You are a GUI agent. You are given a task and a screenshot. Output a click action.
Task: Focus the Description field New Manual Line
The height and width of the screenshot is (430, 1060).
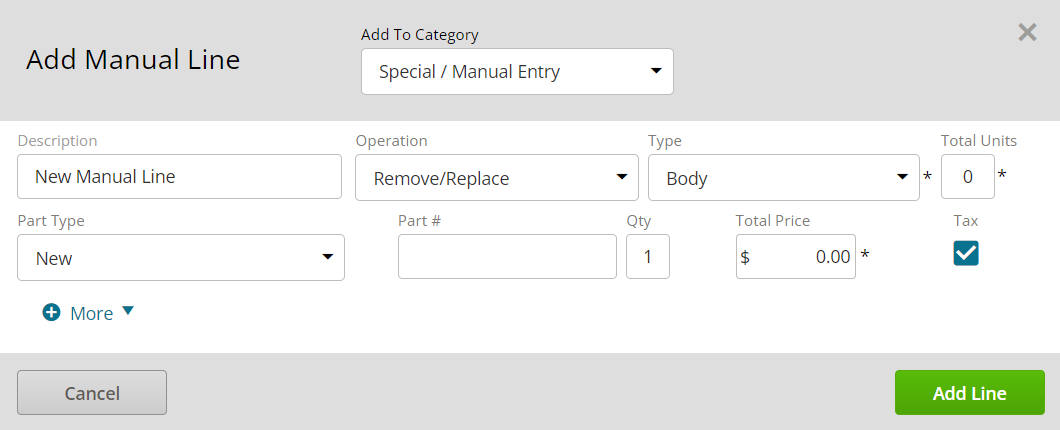coord(179,176)
